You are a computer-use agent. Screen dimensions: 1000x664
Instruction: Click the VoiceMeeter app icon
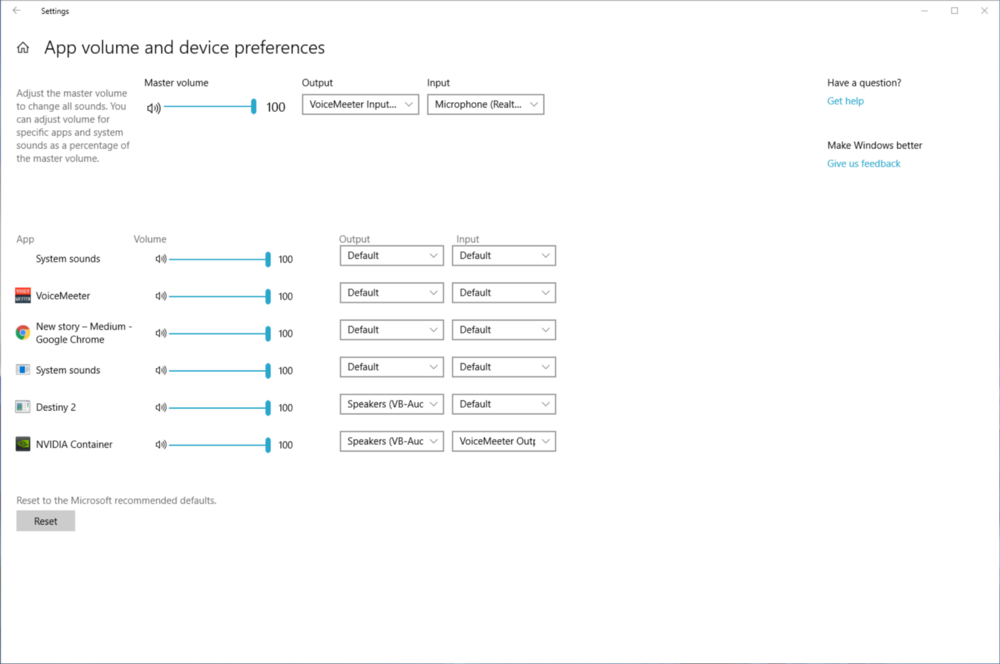click(x=23, y=296)
